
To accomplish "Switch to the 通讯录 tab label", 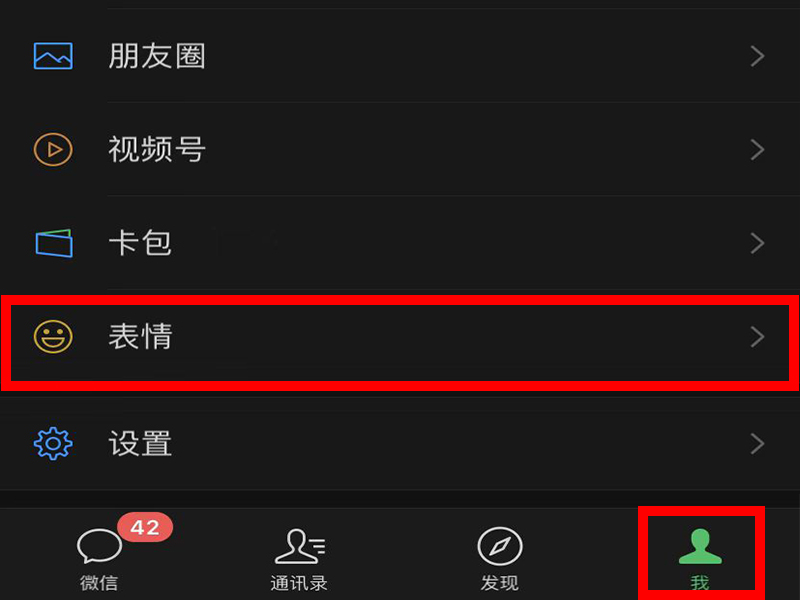I will pos(299,583).
